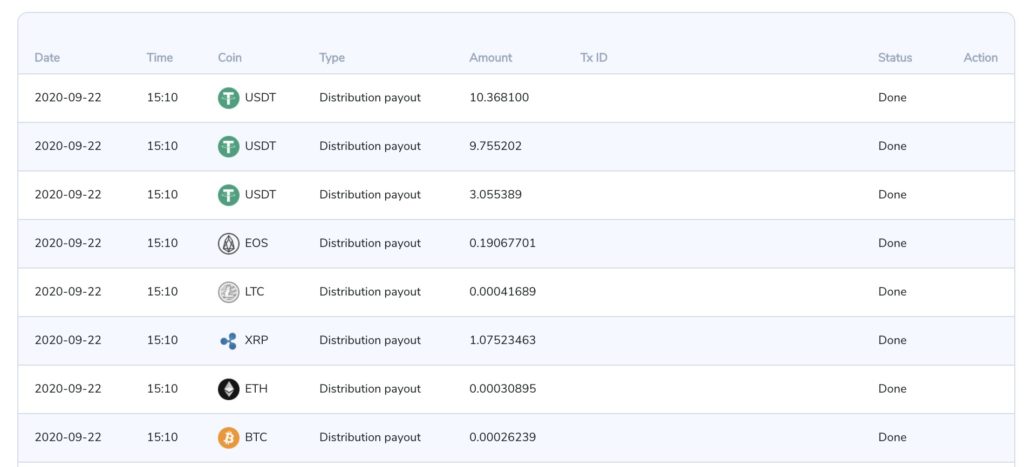Select the Type column header
Screen dimensions: 1024x467
(x=332, y=58)
